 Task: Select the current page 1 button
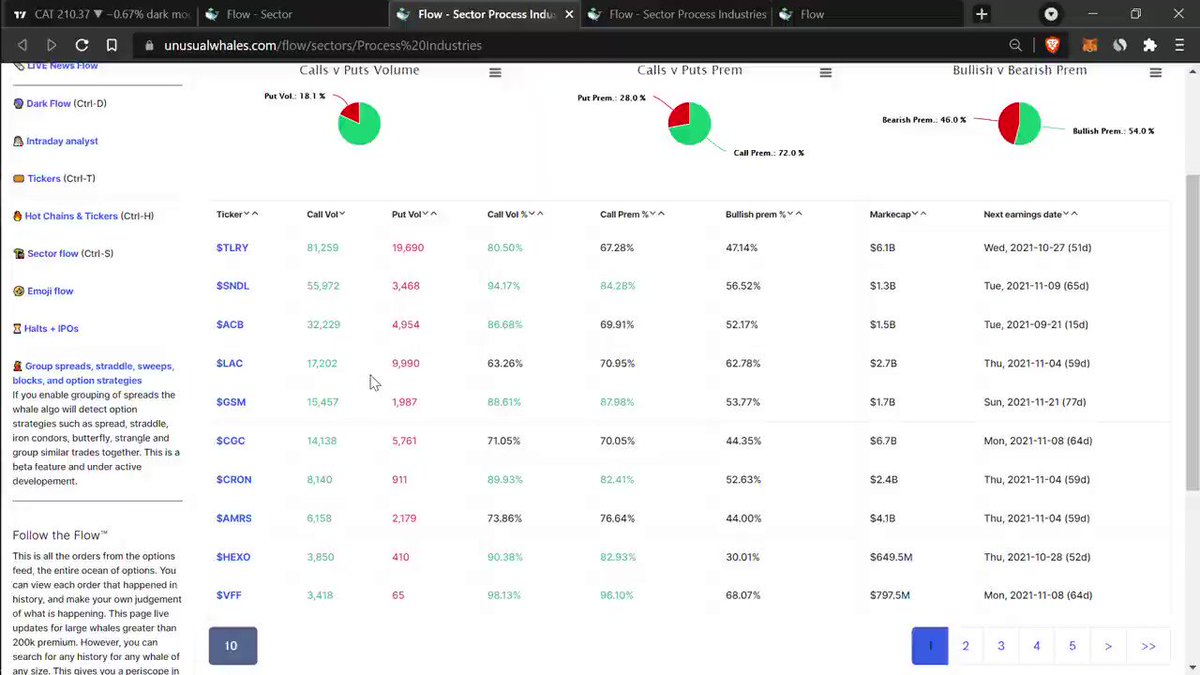929,646
